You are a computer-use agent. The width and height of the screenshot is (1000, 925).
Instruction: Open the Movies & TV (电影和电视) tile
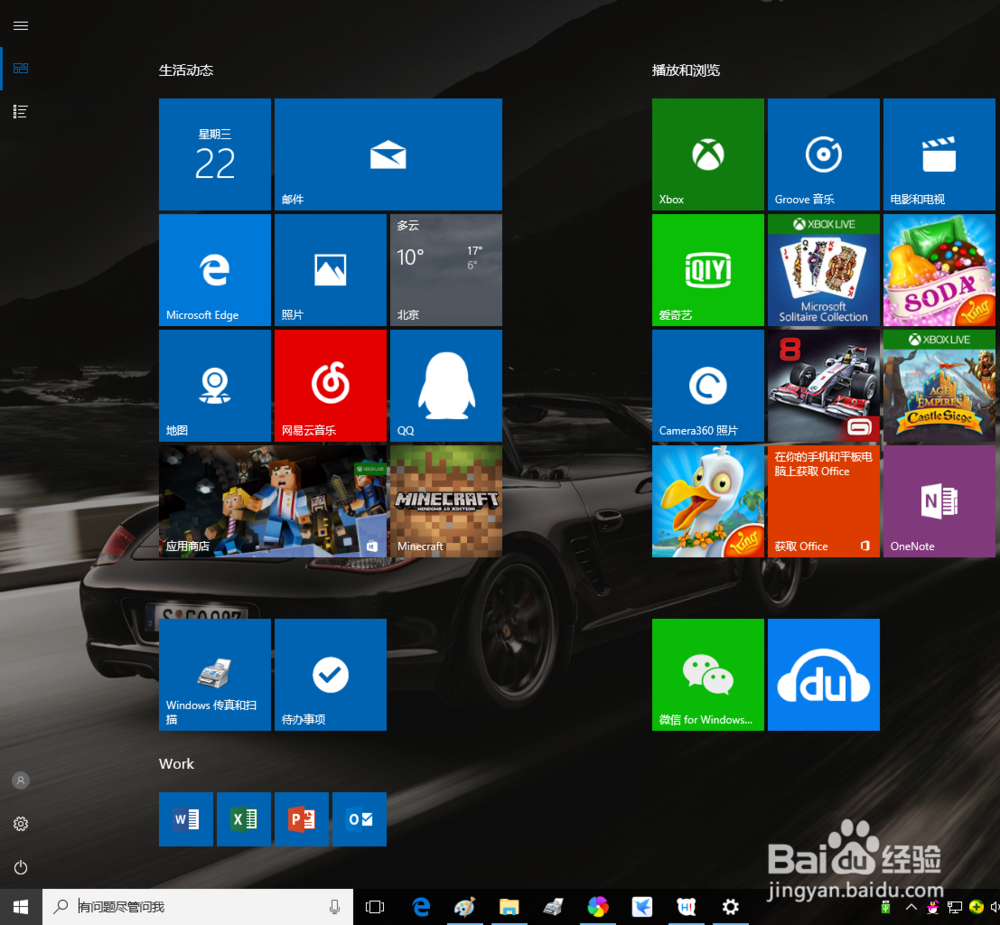(939, 154)
